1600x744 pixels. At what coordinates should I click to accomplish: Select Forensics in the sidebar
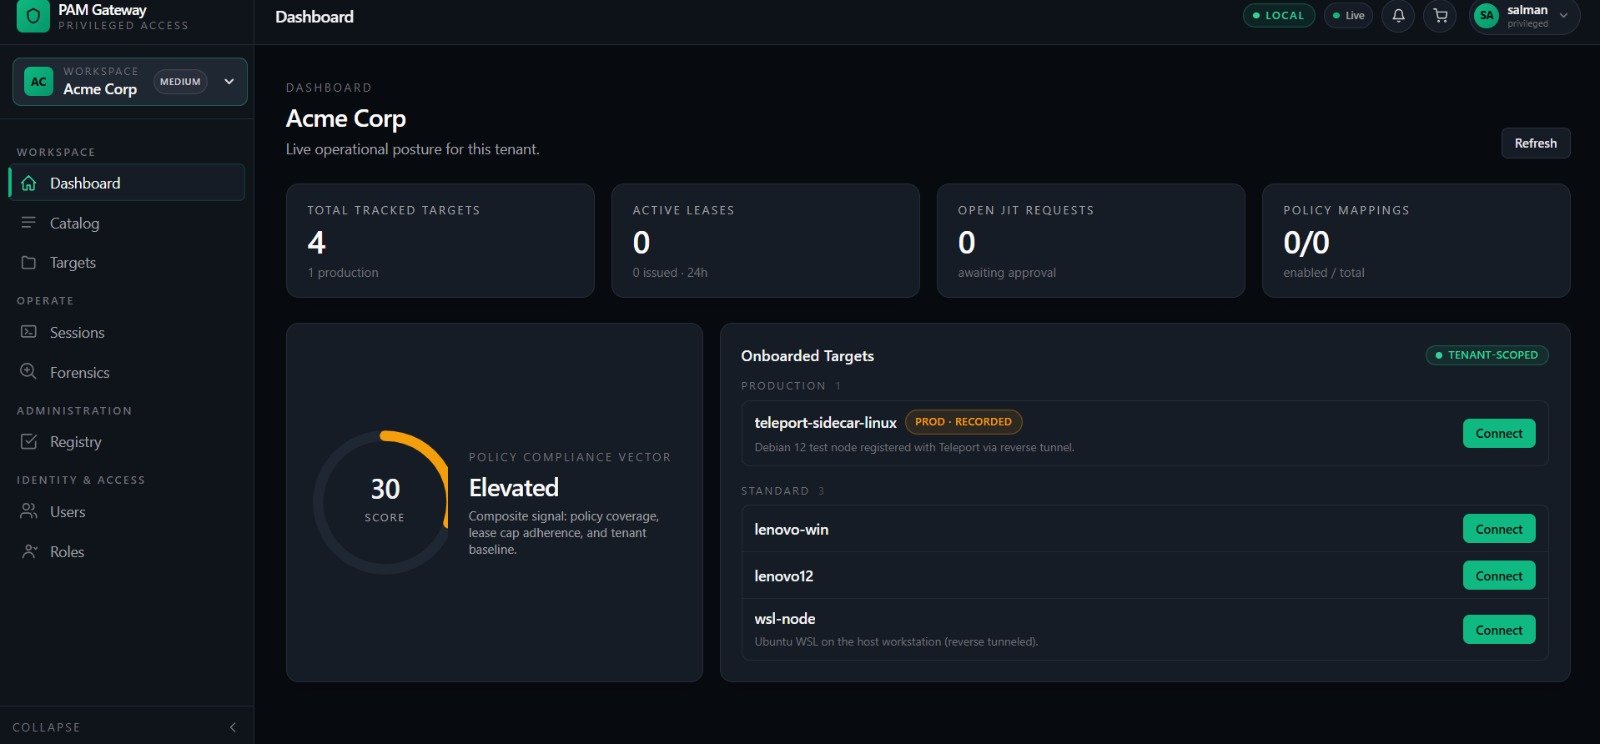coord(127,372)
